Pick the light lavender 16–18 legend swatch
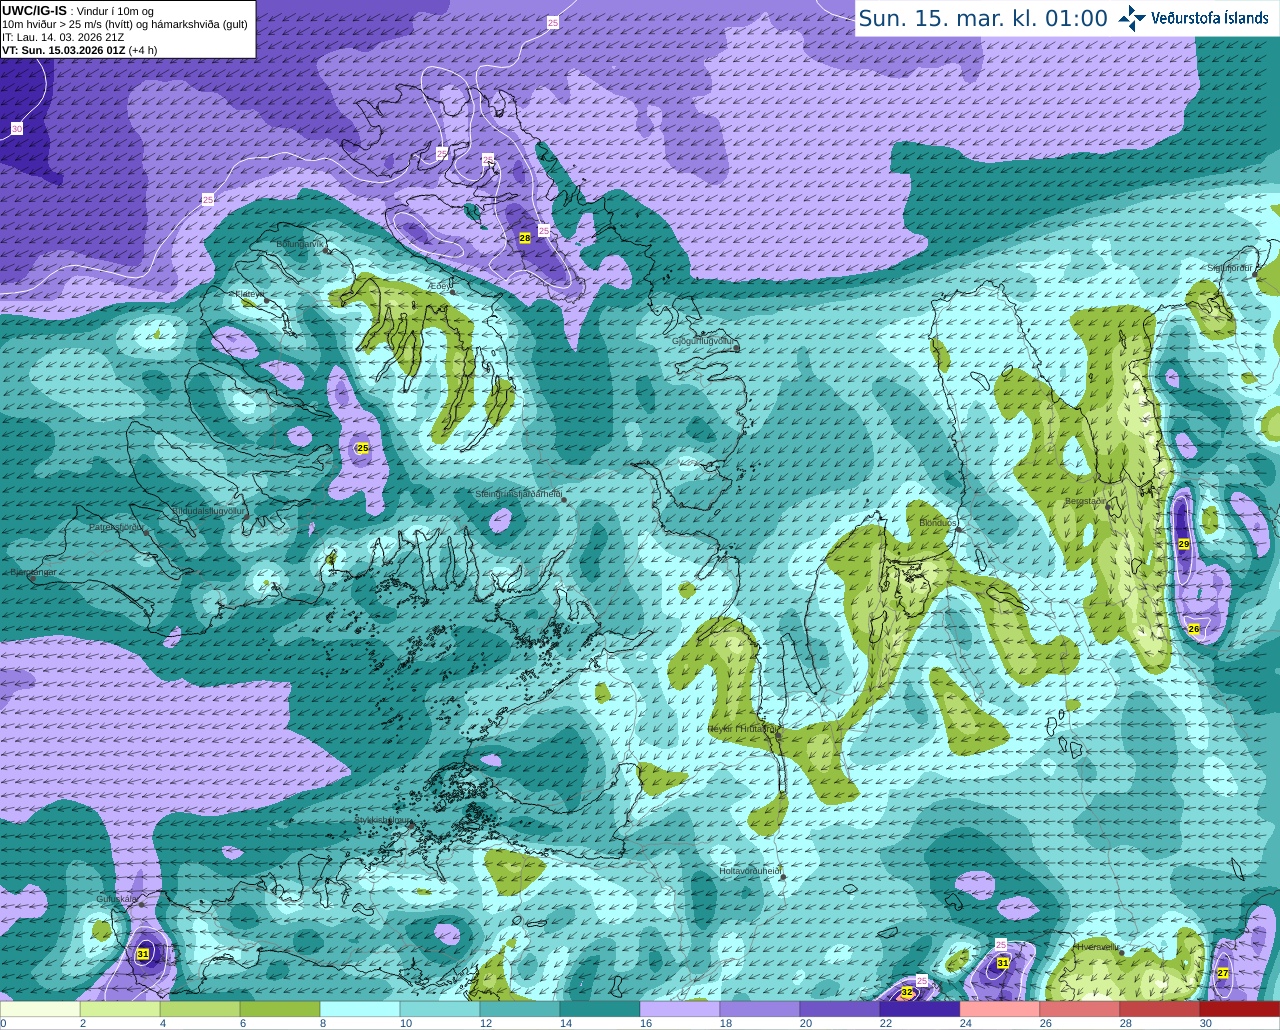Viewport: 1280px width, 1030px height. pyautogui.click(x=680, y=1009)
